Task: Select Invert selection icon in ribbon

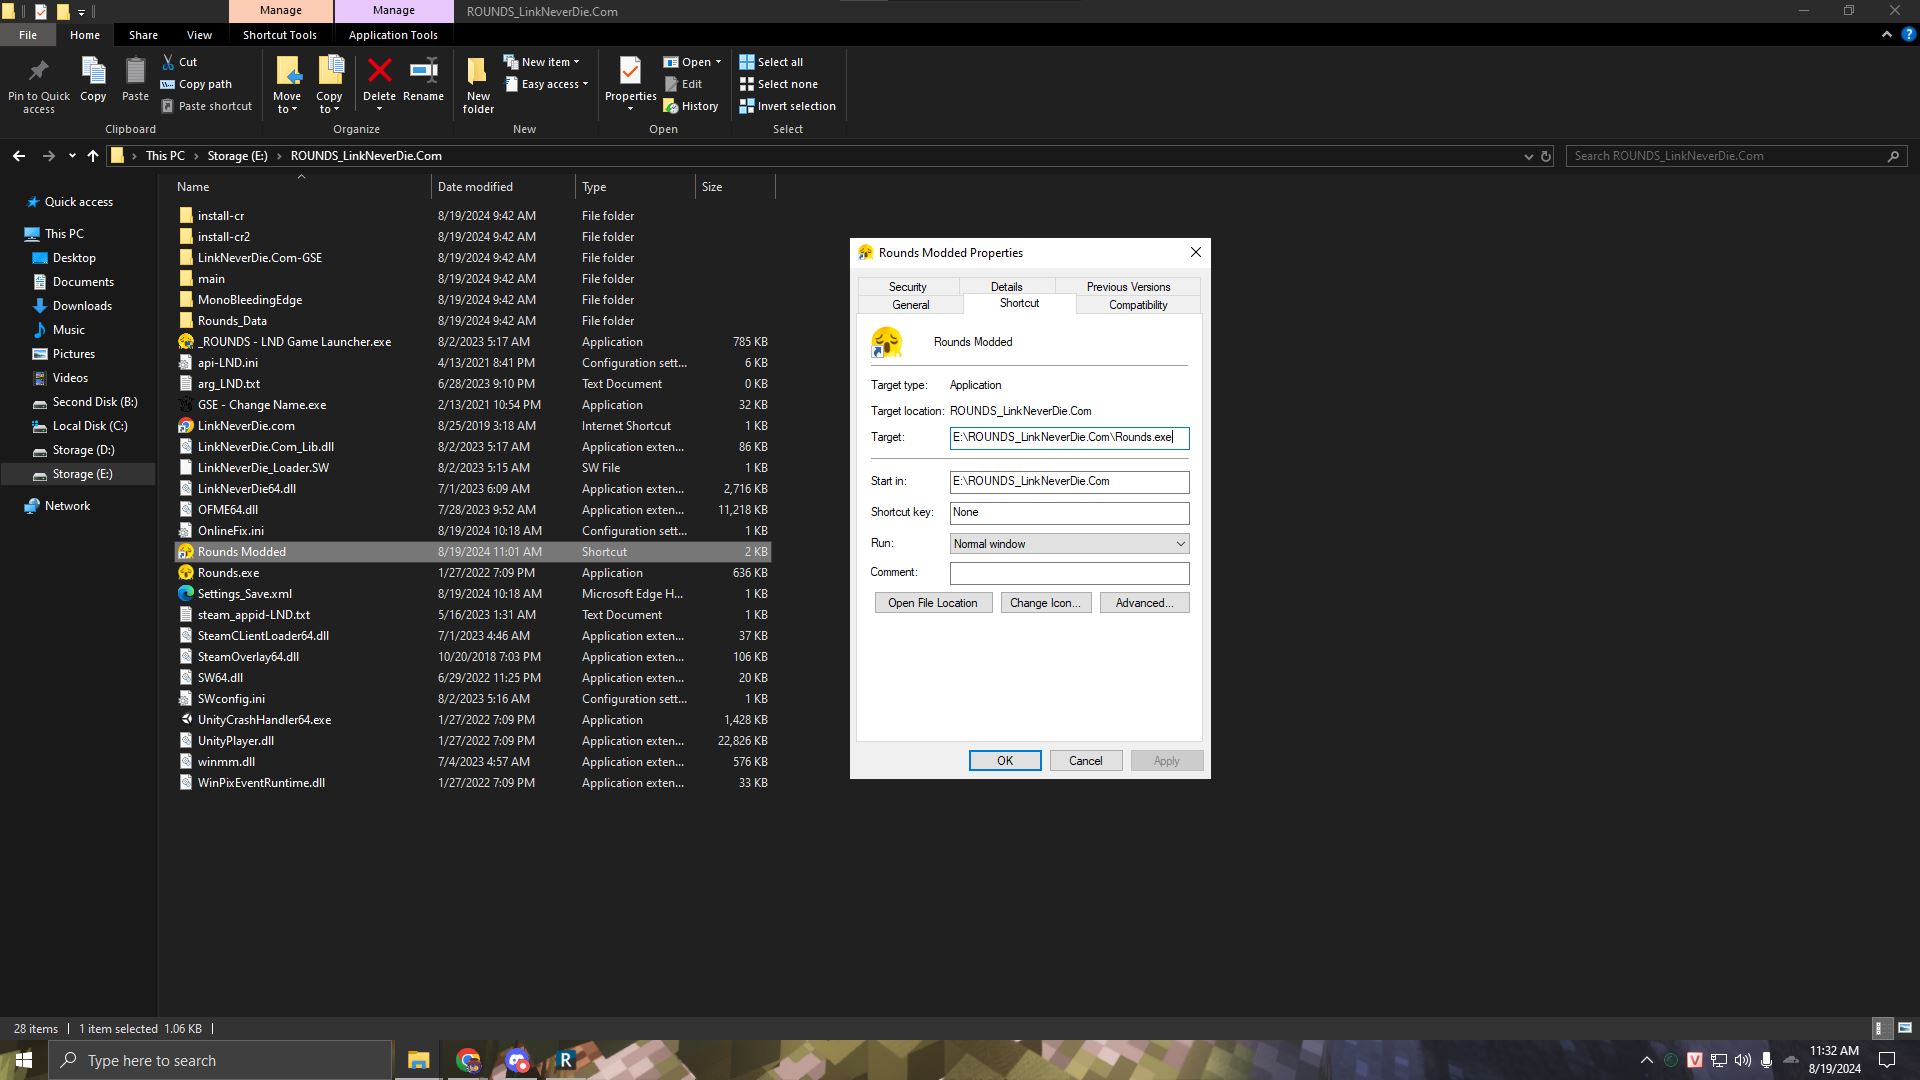Action: pos(745,105)
